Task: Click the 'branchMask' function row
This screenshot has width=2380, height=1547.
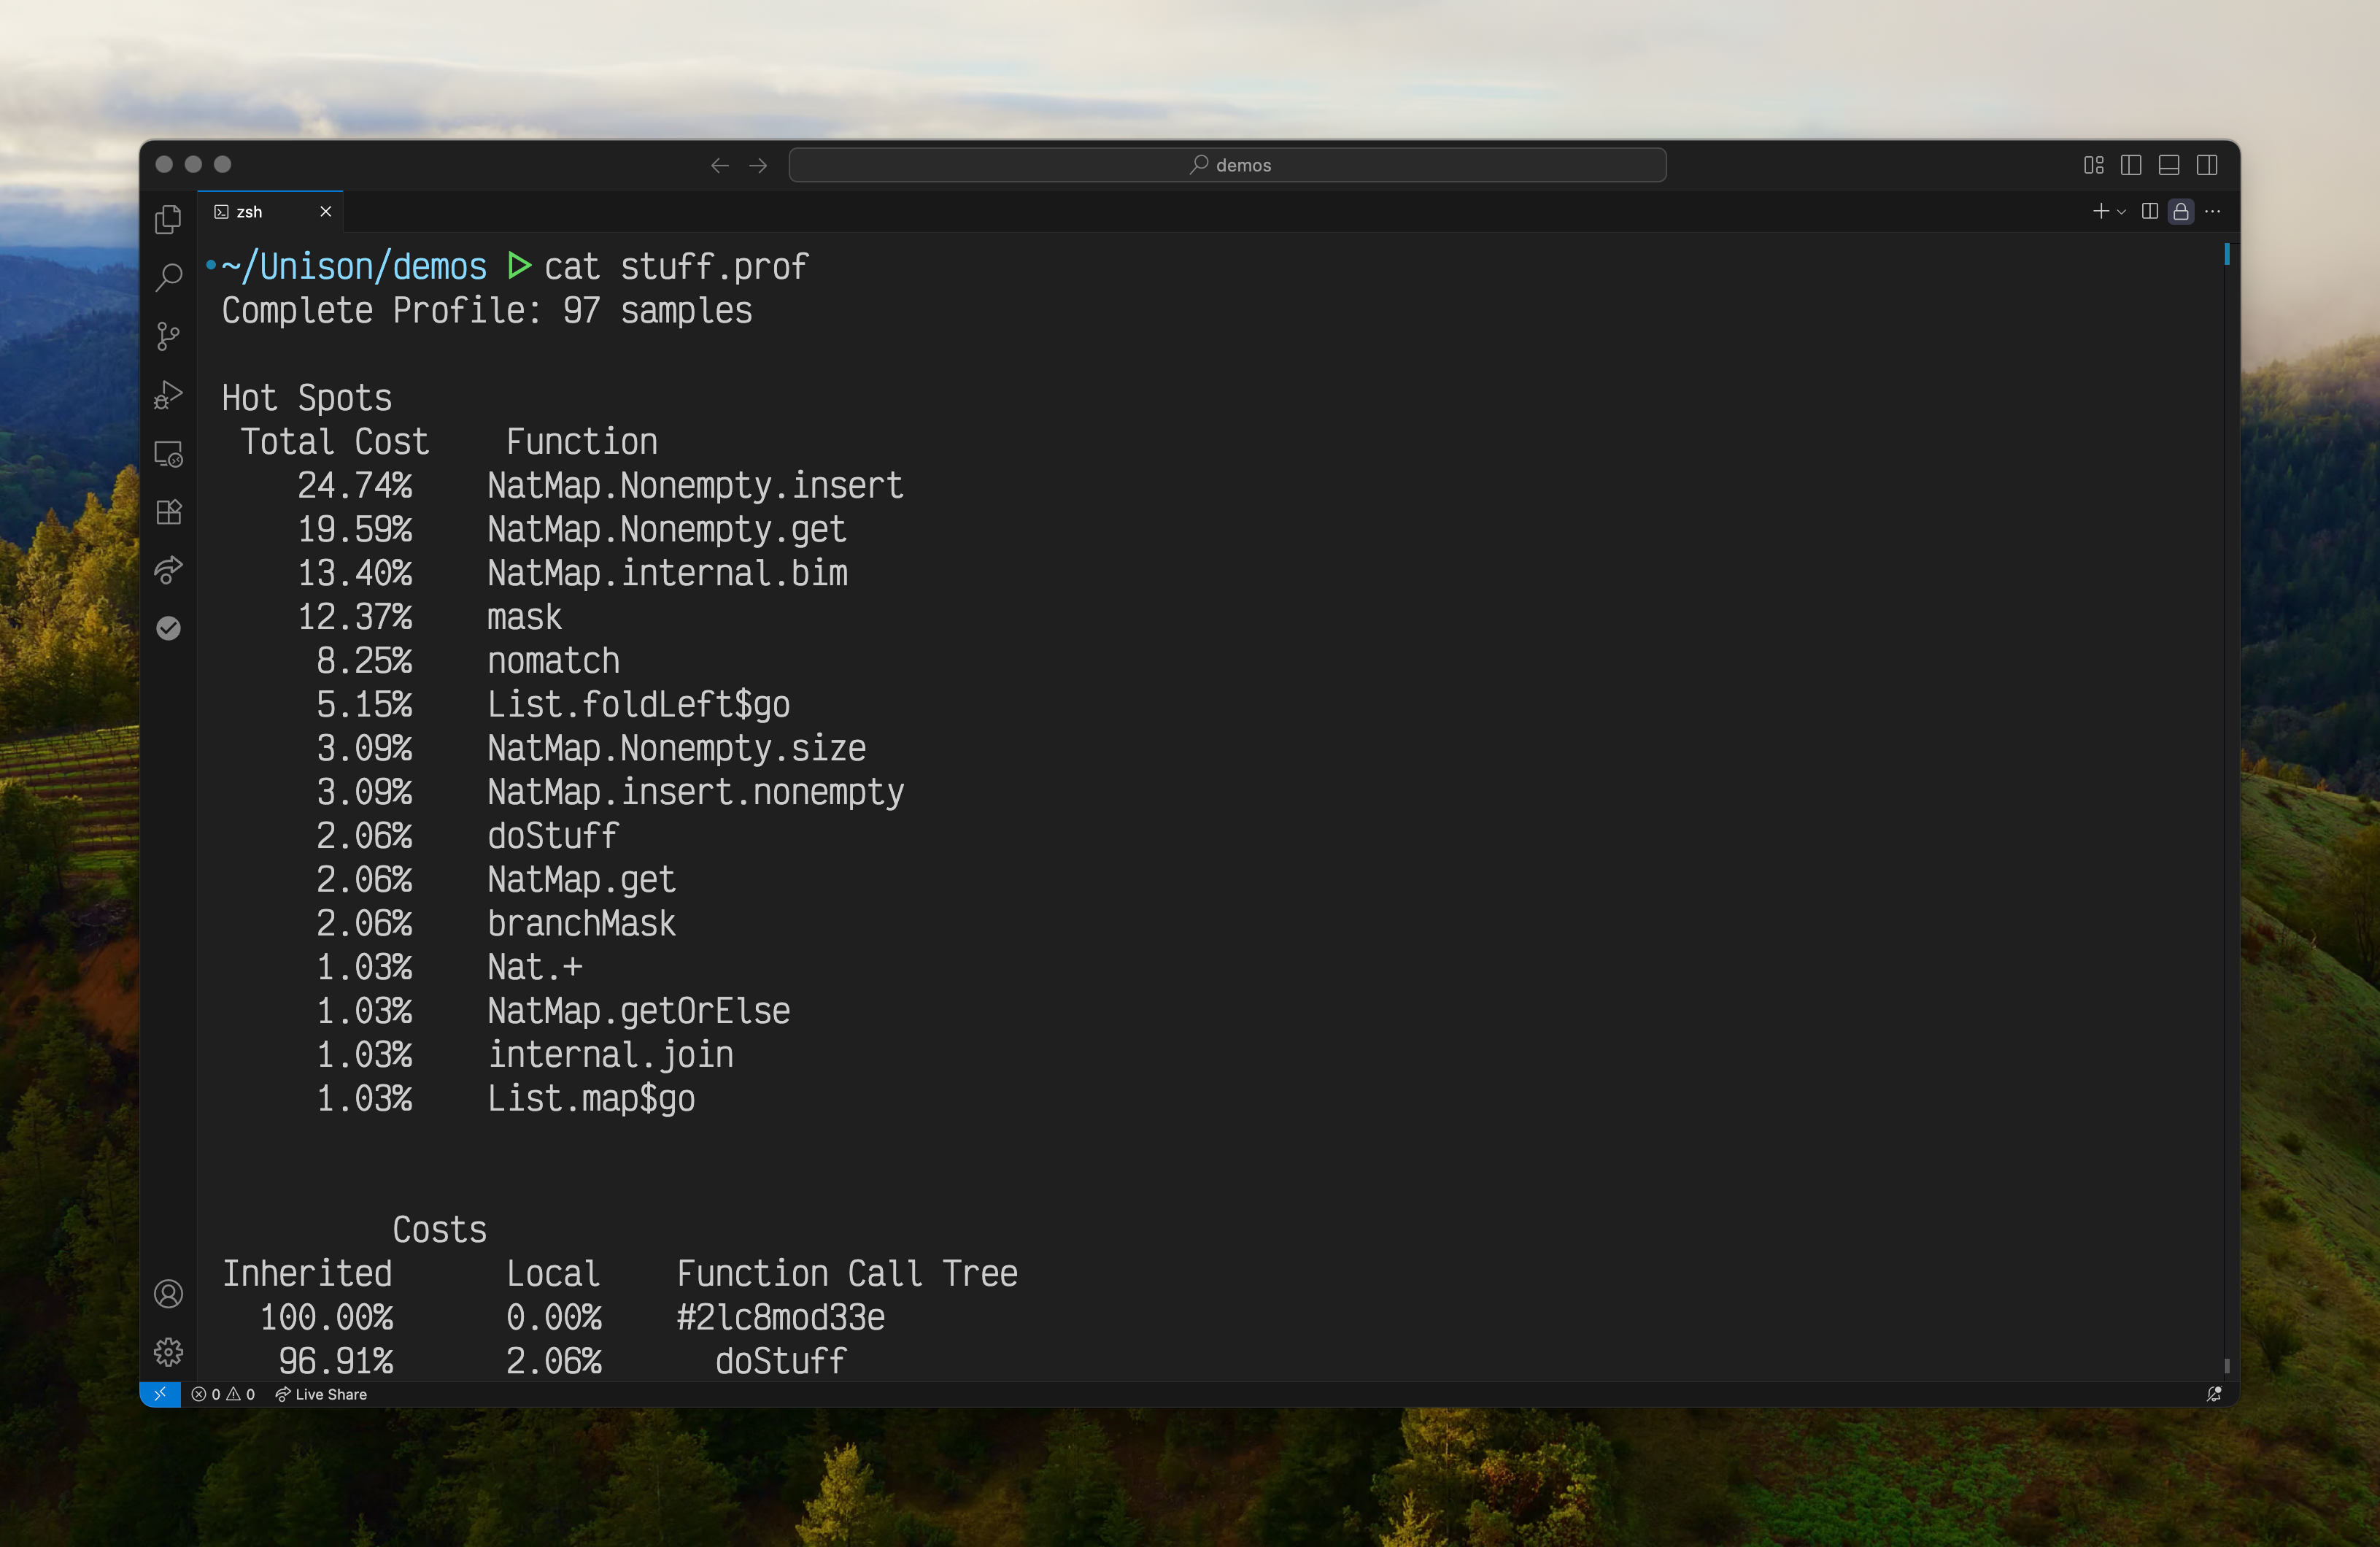Action: tap(581, 924)
